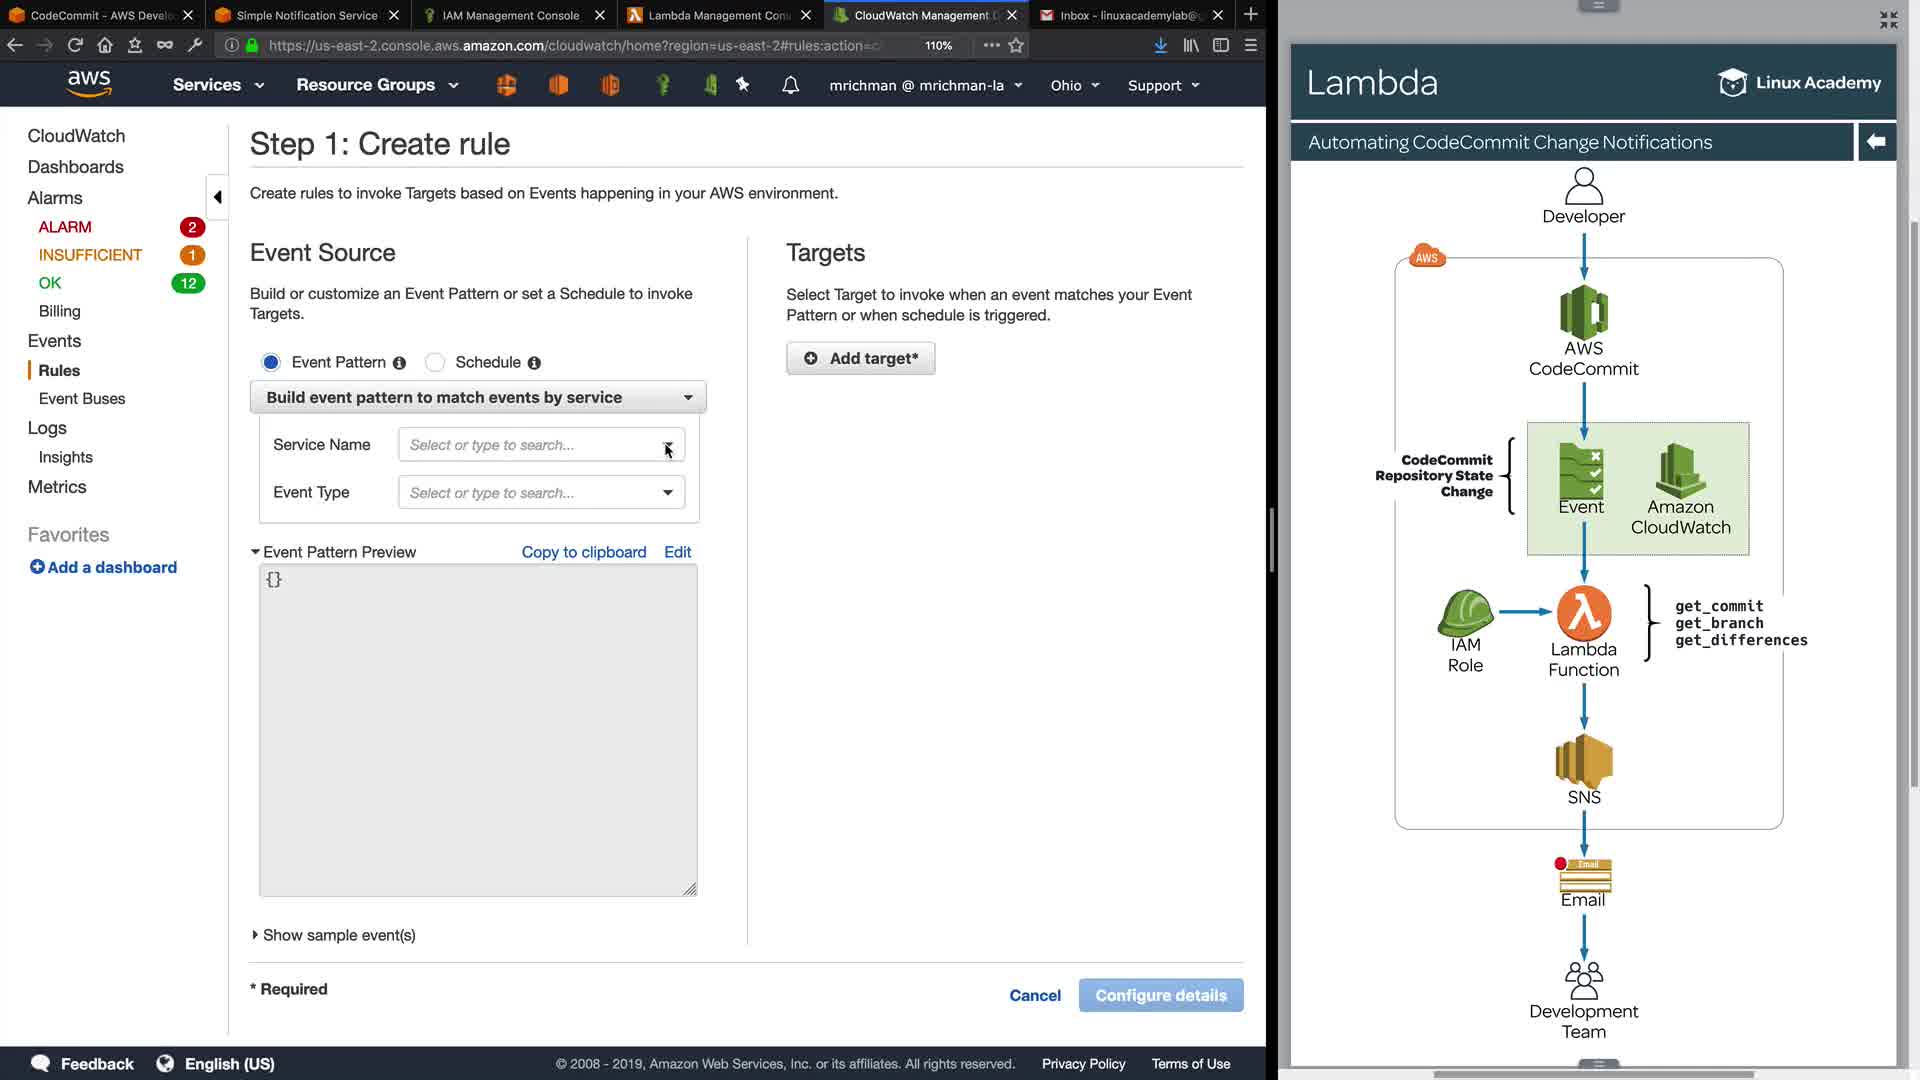This screenshot has width=1920, height=1080.
Task: Bookmark page with star icon
Action: (1016, 45)
